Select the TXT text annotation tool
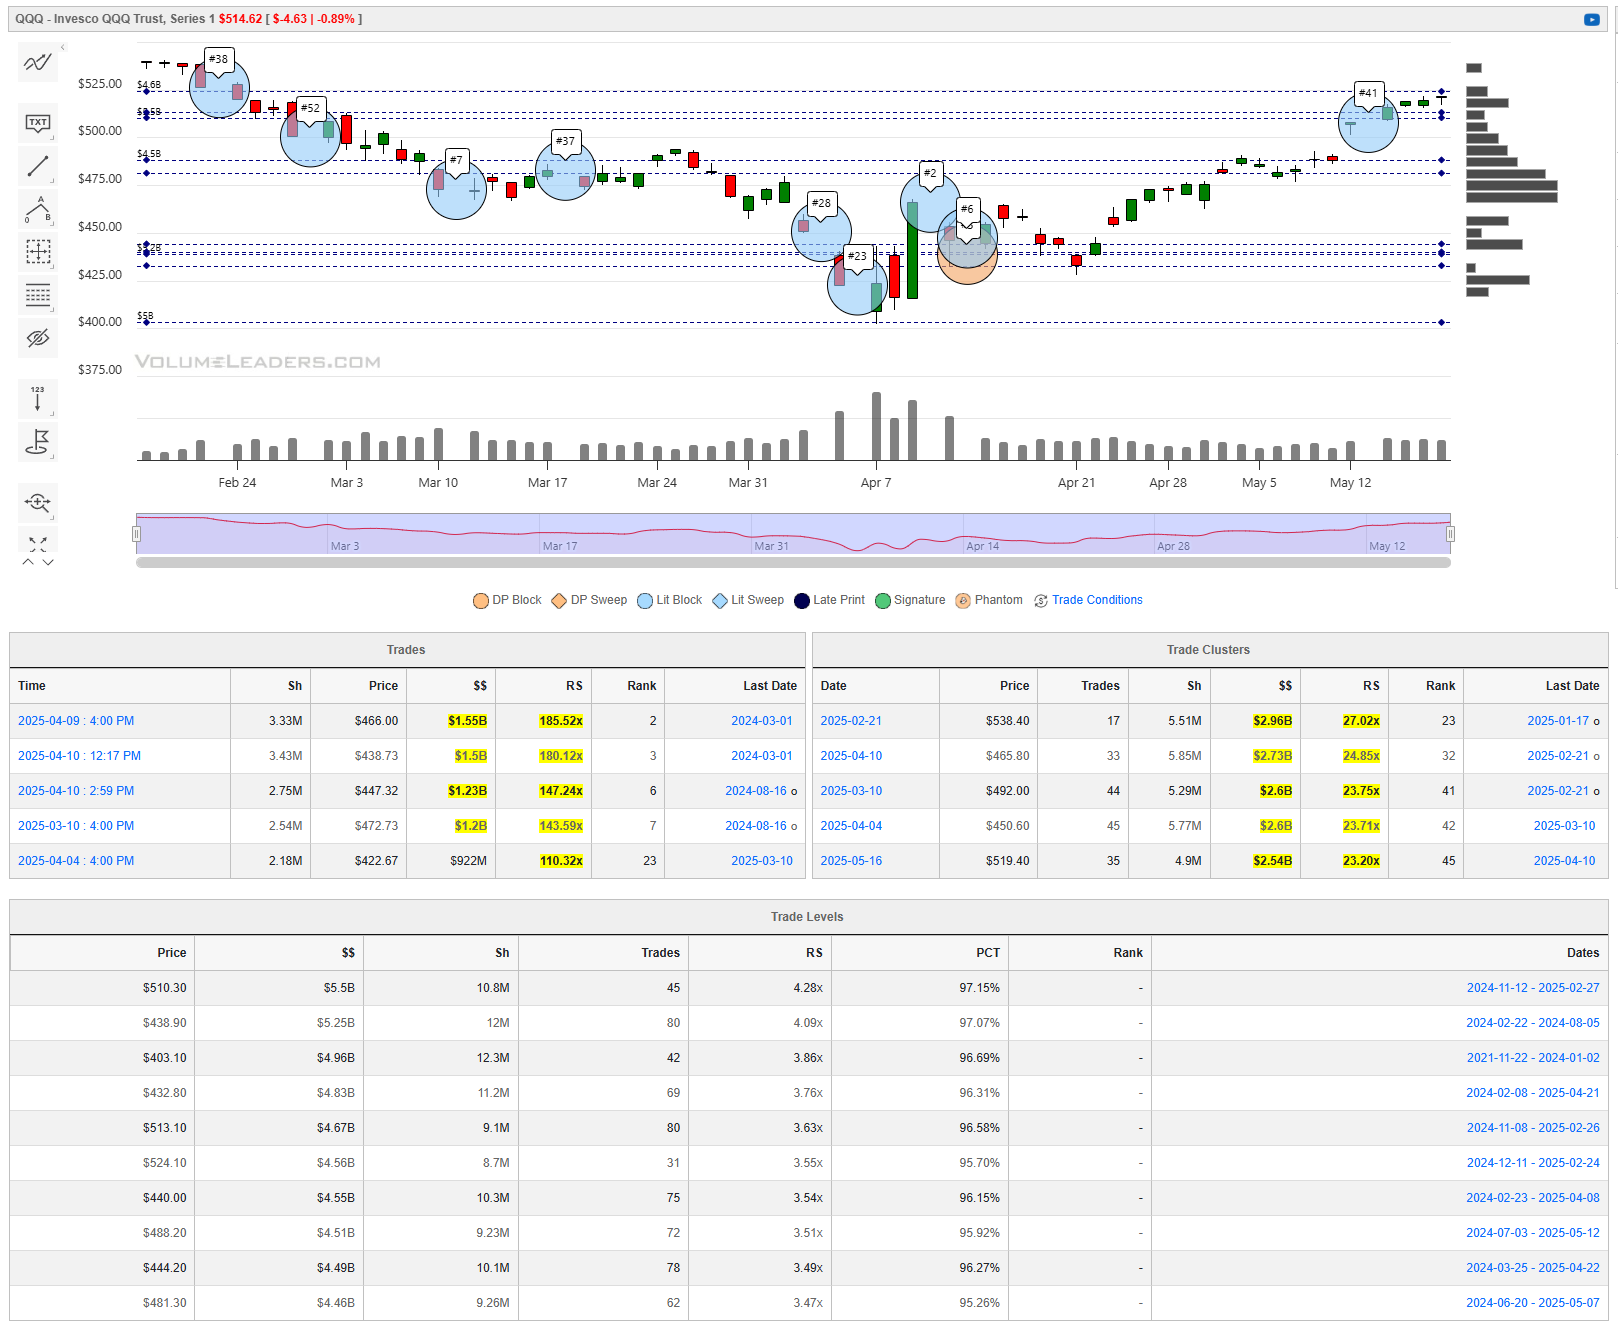 coord(38,123)
